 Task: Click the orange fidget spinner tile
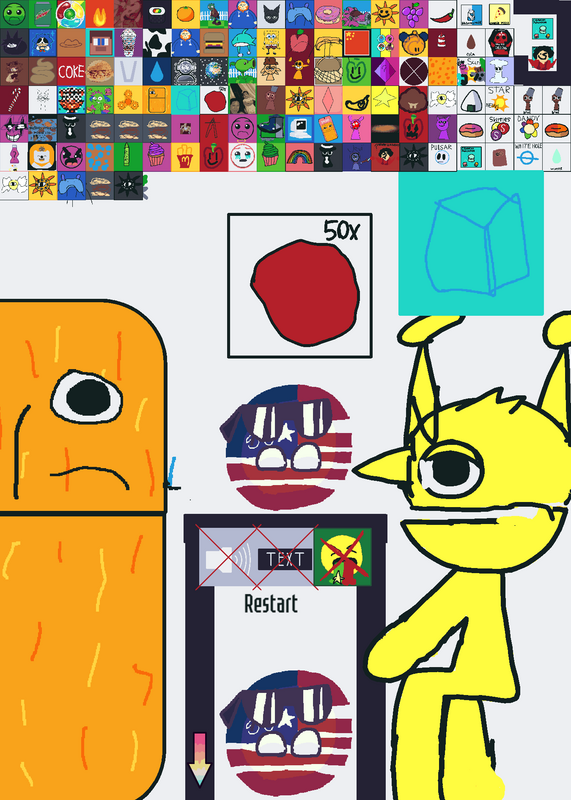[x=128, y=100]
